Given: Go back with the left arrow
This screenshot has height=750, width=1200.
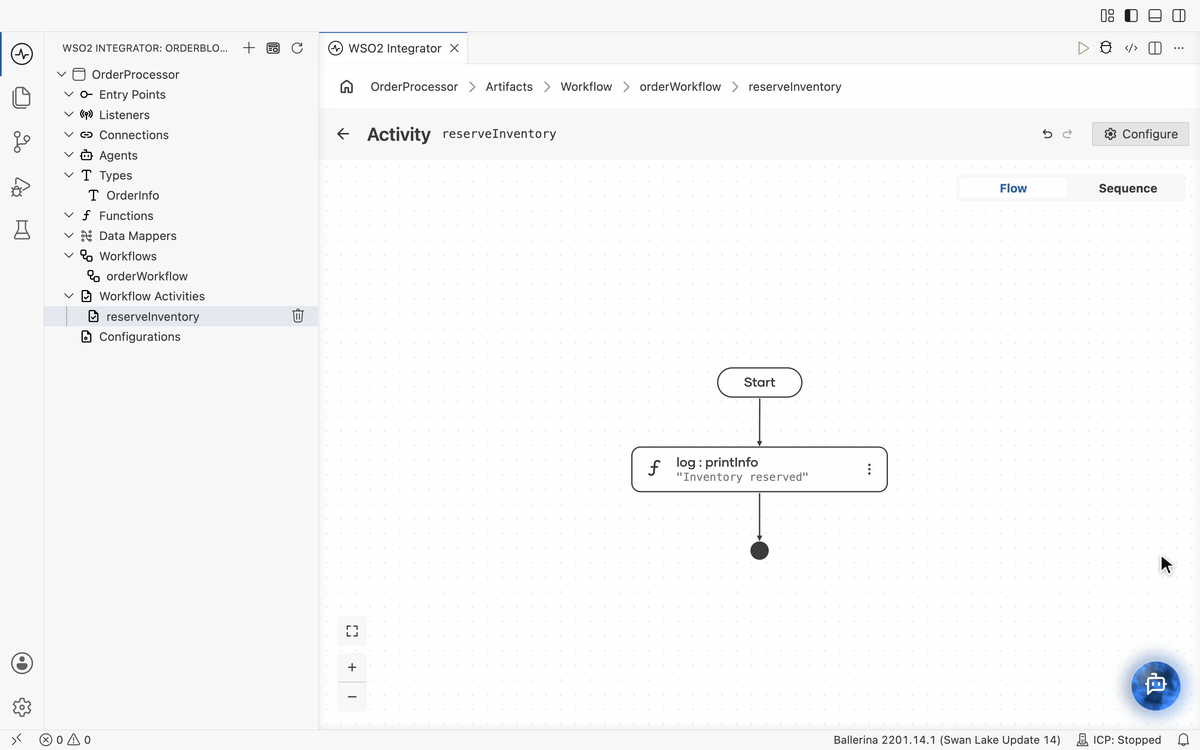Looking at the screenshot, I should [x=343, y=134].
